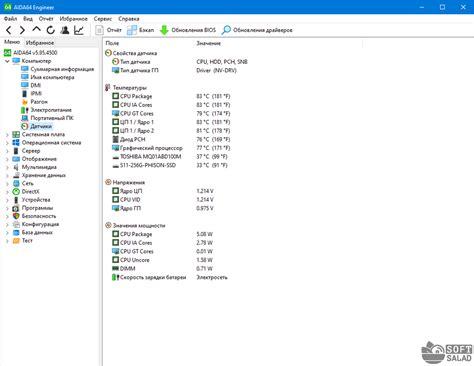The image size is (474, 366).
Task: Select the TOSHIBA MQ01ABD100M drive row
Action: point(170,157)
